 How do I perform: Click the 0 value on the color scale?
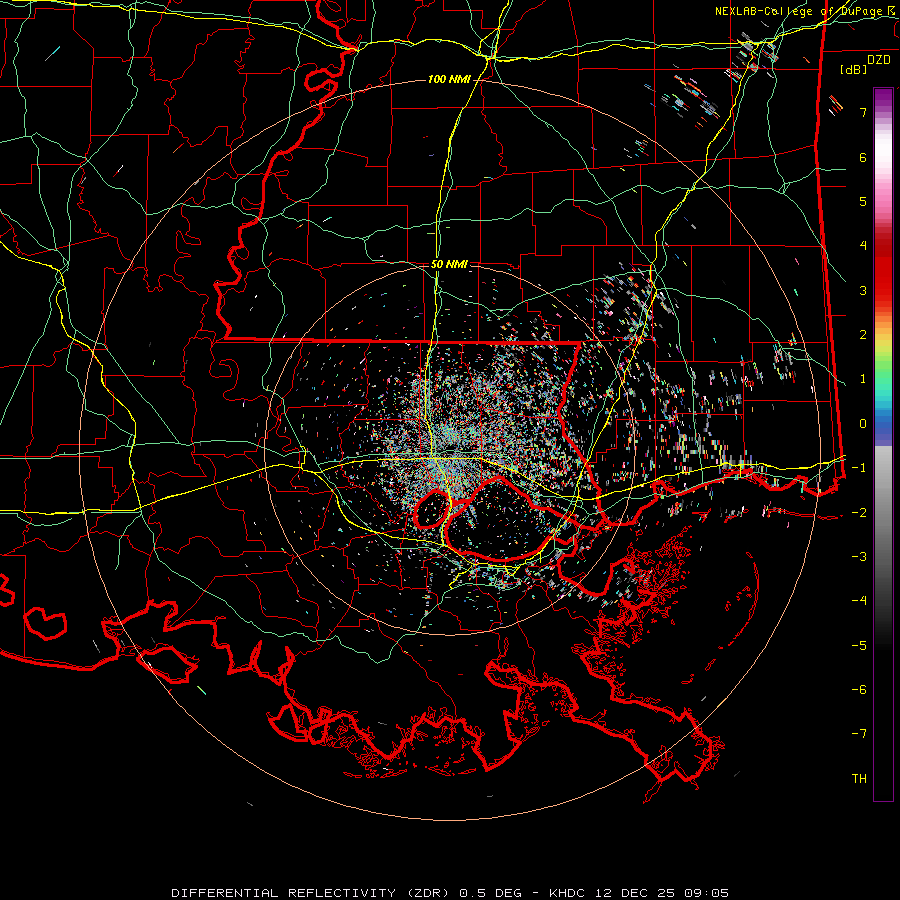tap(863, 424)
